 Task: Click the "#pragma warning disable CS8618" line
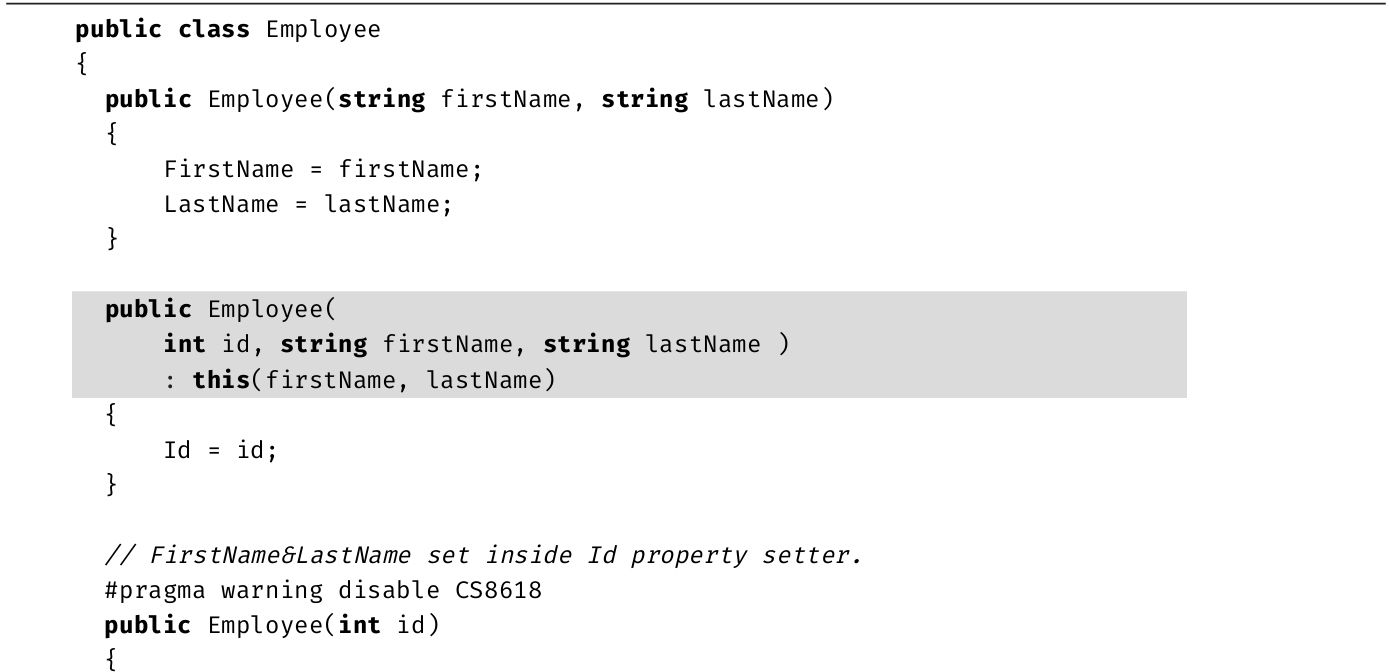click(323, 590)
